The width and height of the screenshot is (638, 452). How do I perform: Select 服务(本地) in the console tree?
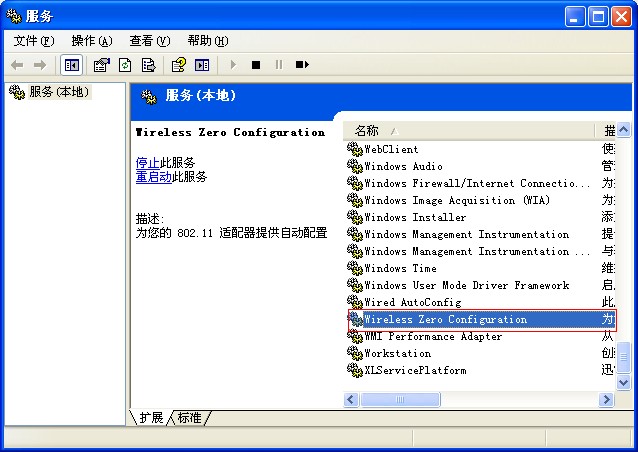pos(59,92)
